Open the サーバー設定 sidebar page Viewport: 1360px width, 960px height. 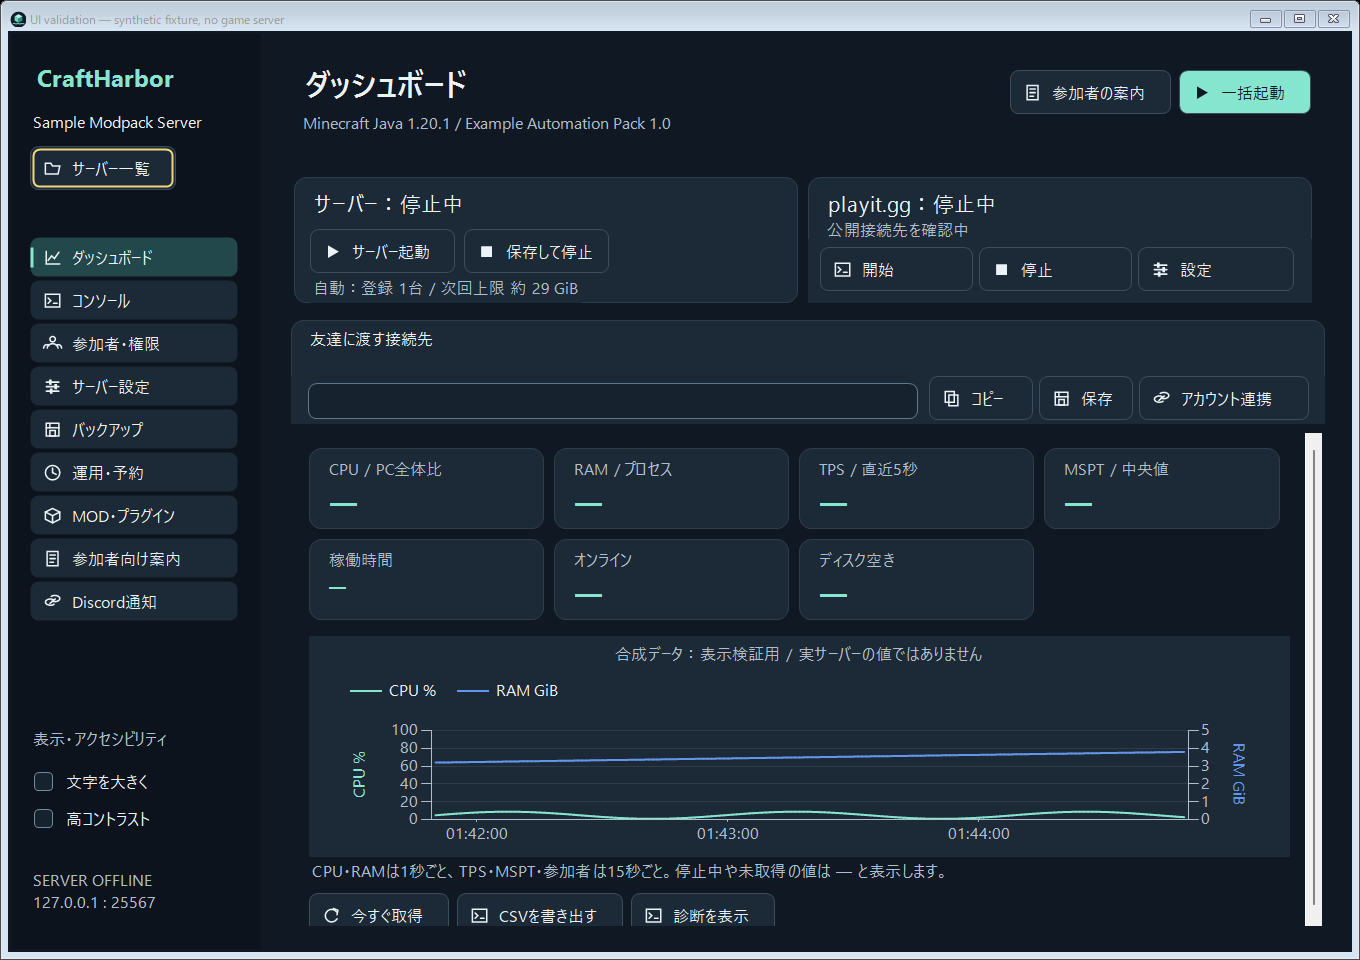point(134,386)
